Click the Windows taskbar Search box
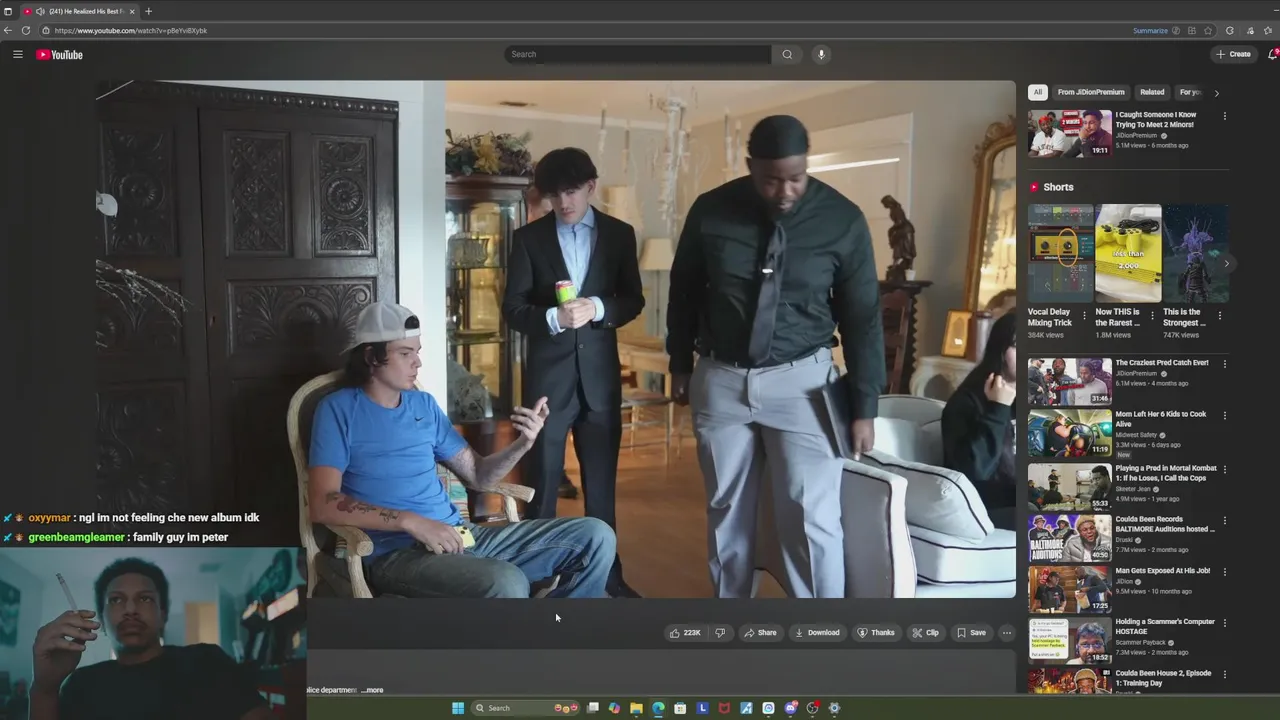The image size is (1280, 720). pyautogui.click(x=526, y=708)
